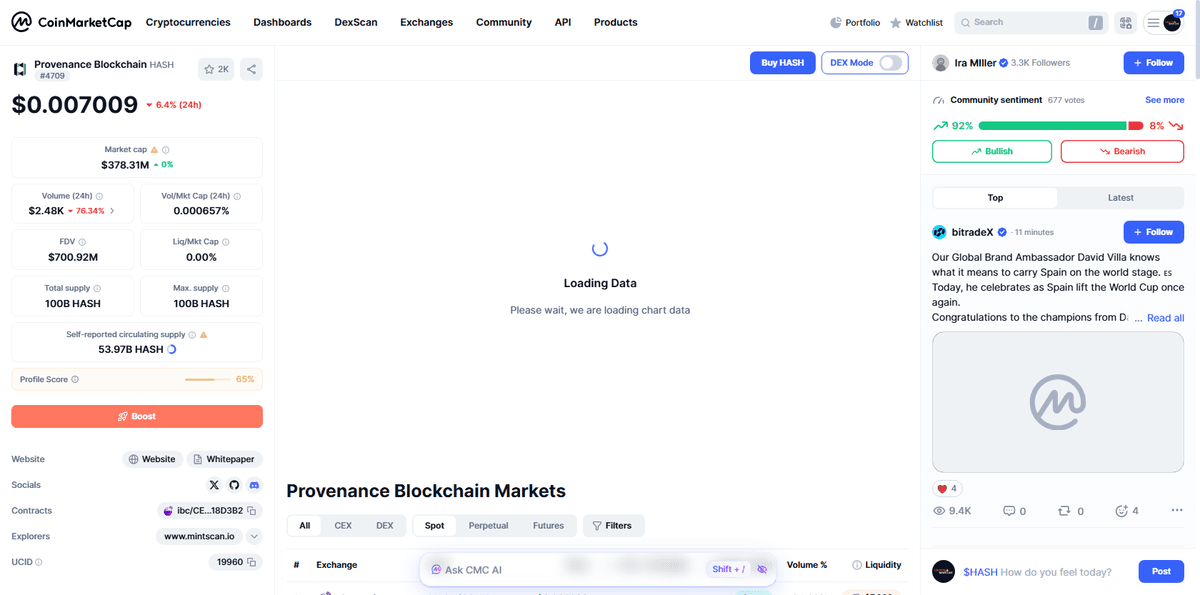Add emoji reaction showing 4
Screen dimensions: 1200x595
1127,511
